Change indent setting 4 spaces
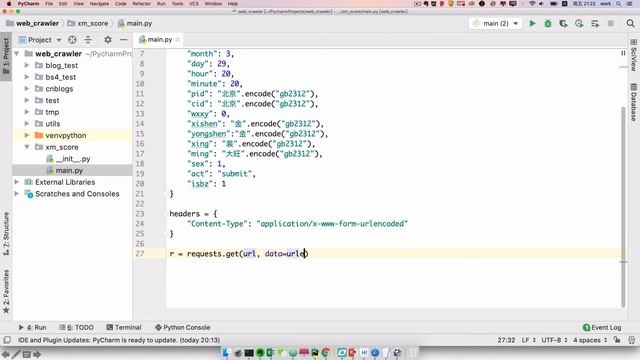Screen dimensions: 640x360 click(x=590, y=340)
